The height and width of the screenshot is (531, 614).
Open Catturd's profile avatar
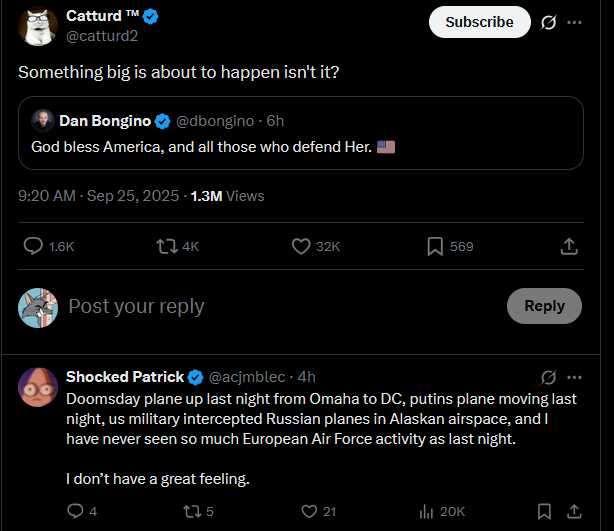(37, 25)
